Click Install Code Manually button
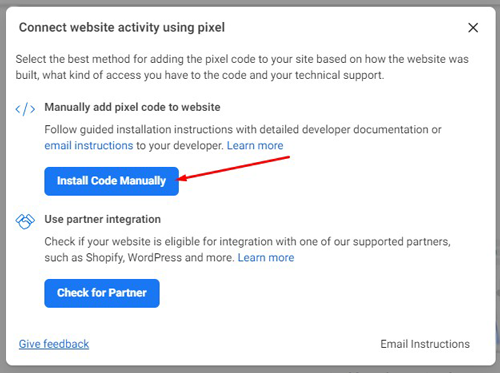500x373 pixels. click(111, 181)
